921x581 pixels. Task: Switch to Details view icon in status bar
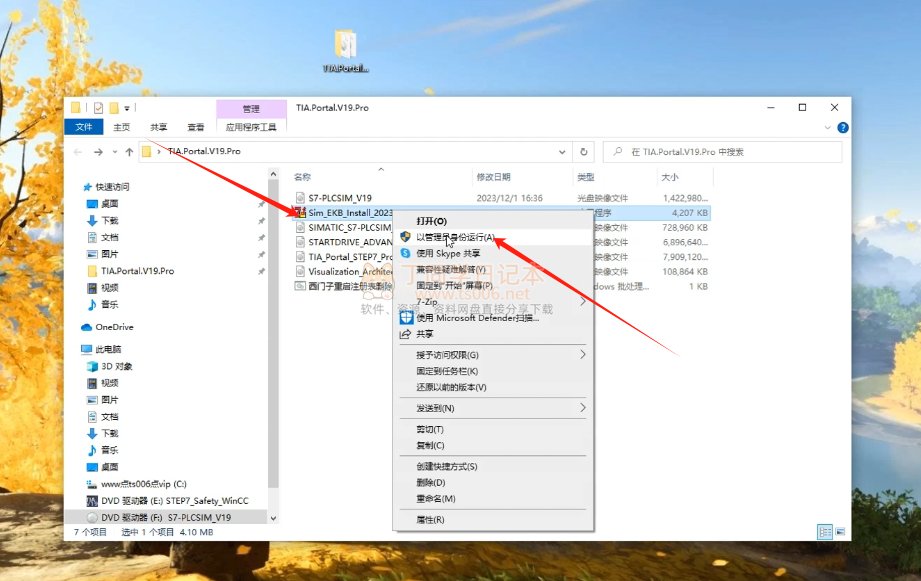pos(825,532)
